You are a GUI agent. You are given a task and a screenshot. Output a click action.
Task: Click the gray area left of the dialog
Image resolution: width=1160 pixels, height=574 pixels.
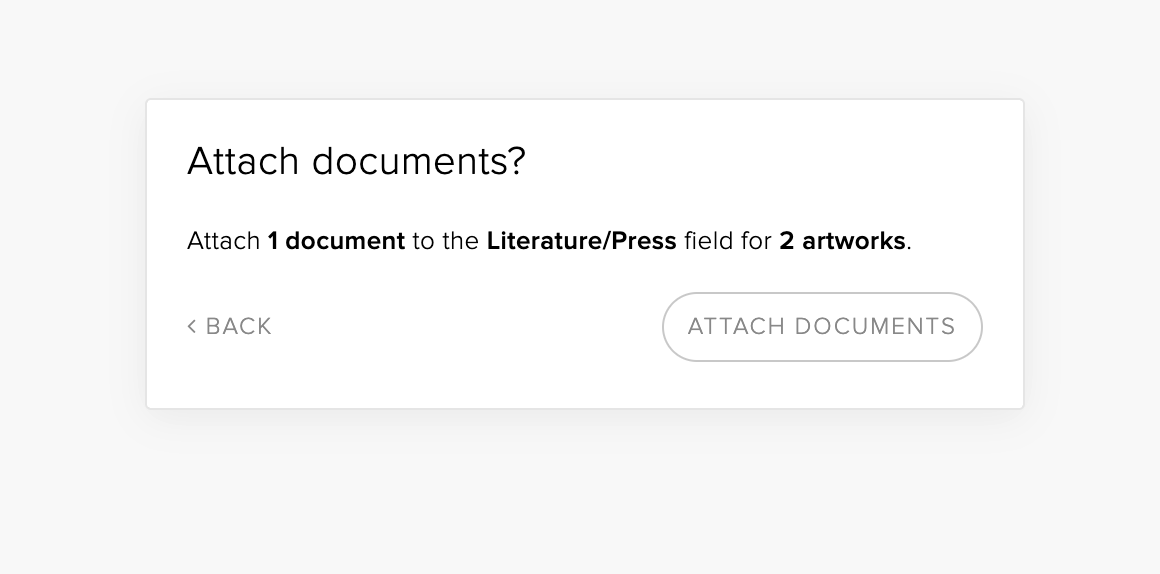click(x=72, y=250)
